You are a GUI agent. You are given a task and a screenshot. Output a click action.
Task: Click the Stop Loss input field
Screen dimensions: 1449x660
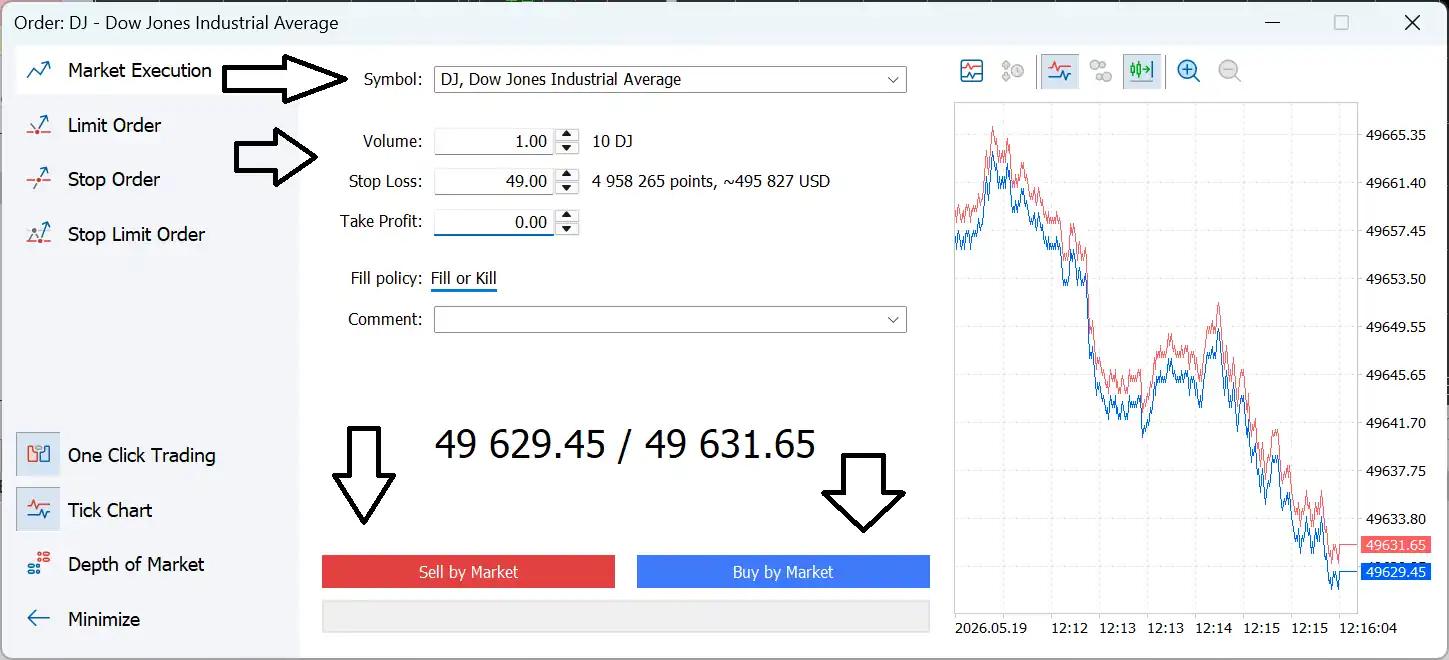493,181
